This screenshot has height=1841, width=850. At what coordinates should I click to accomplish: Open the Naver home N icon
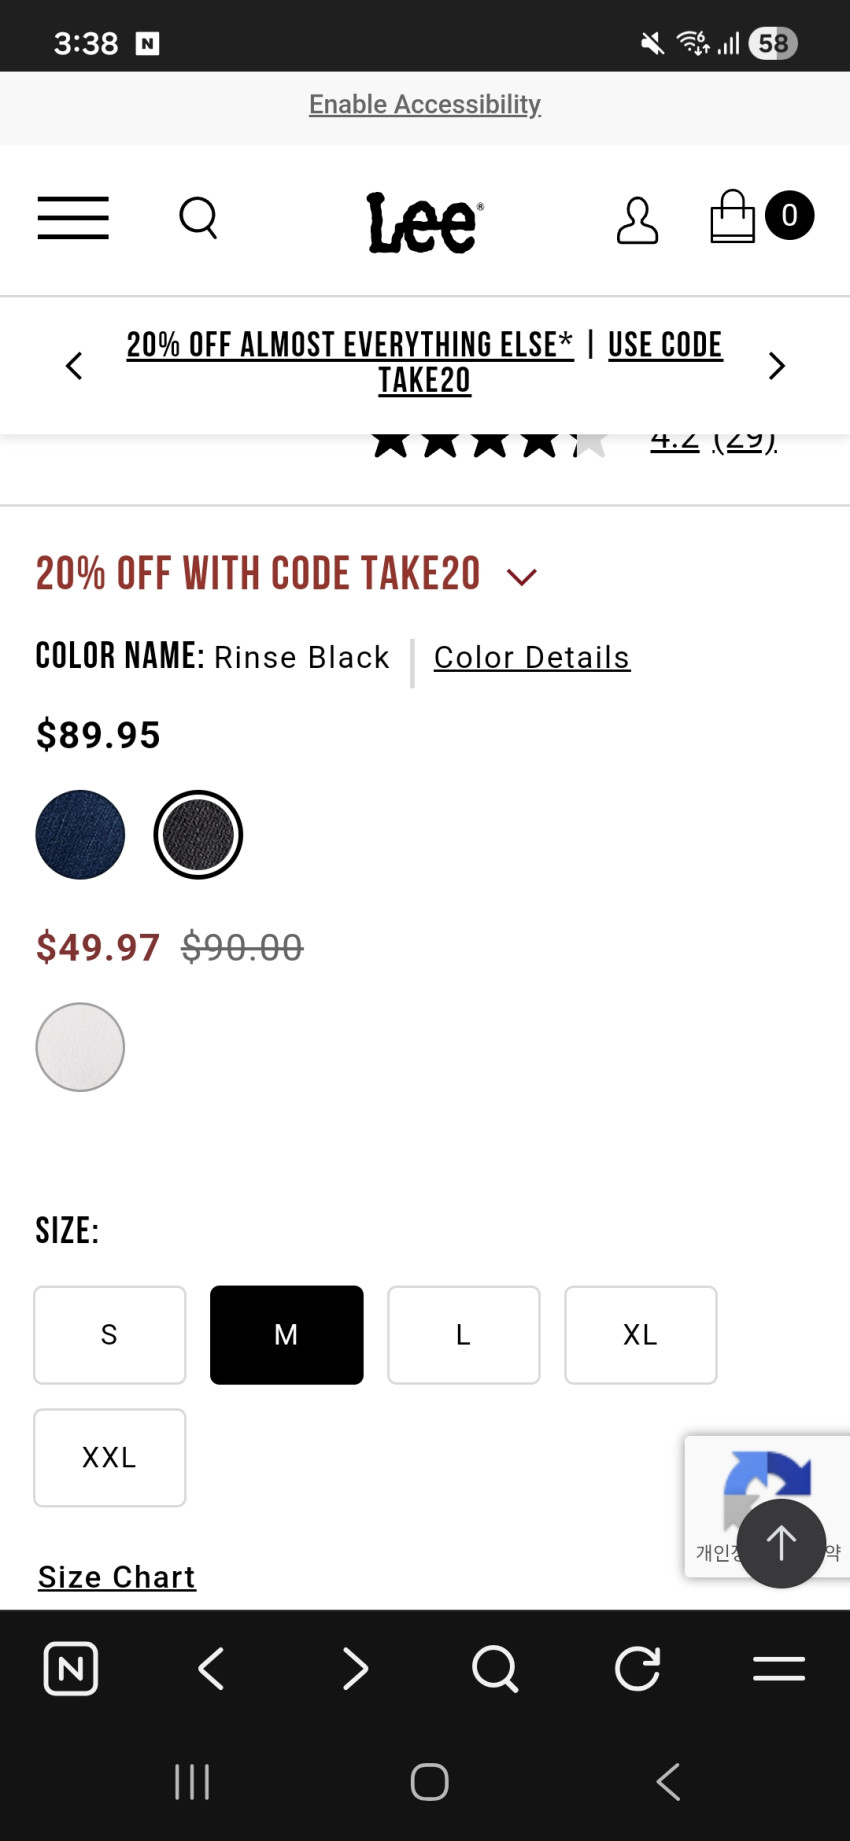click(71, 1668)
